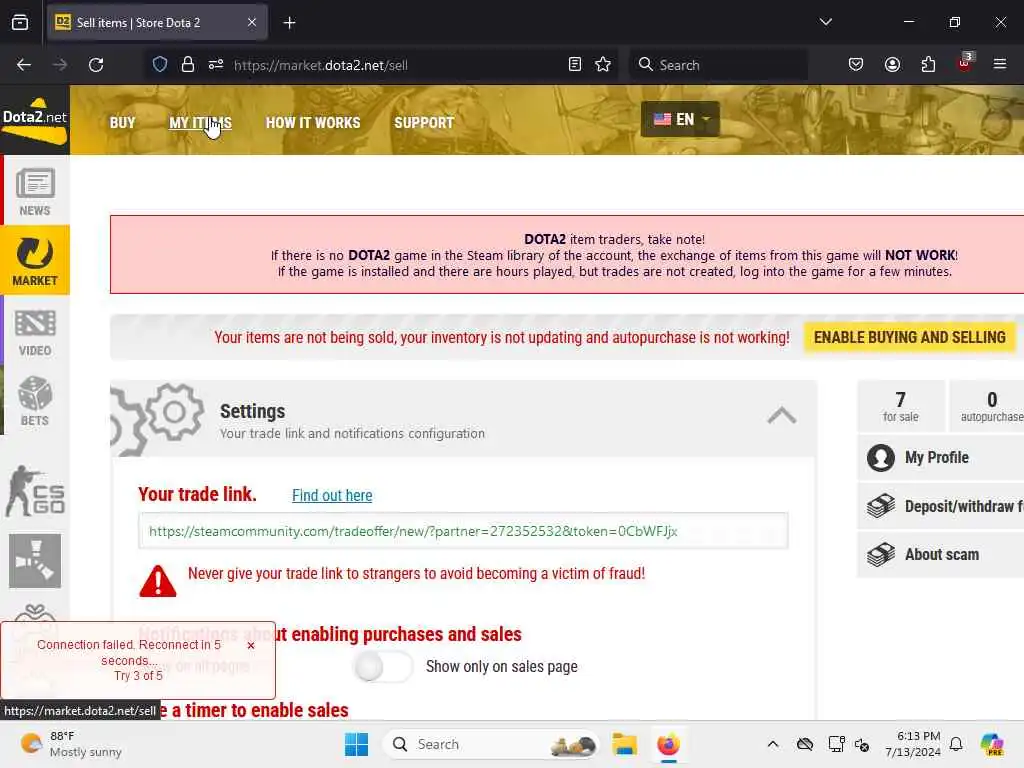Image resolution: width=1024 pixels, height=768 pixels.
Task: Click ENABLE BUYING AND SELLING button
Action: click(909, 337)
